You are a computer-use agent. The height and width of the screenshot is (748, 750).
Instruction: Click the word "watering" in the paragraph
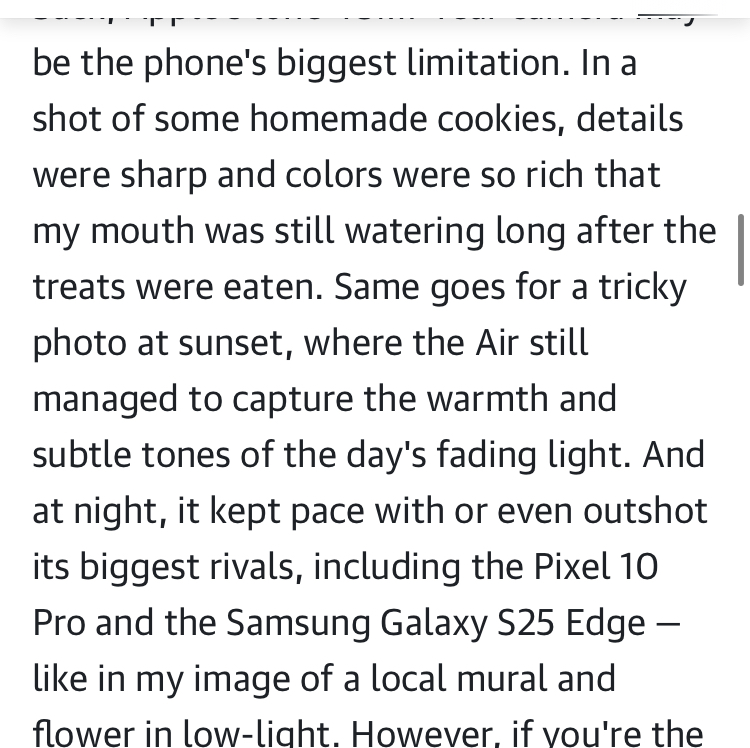pos(415,233)
